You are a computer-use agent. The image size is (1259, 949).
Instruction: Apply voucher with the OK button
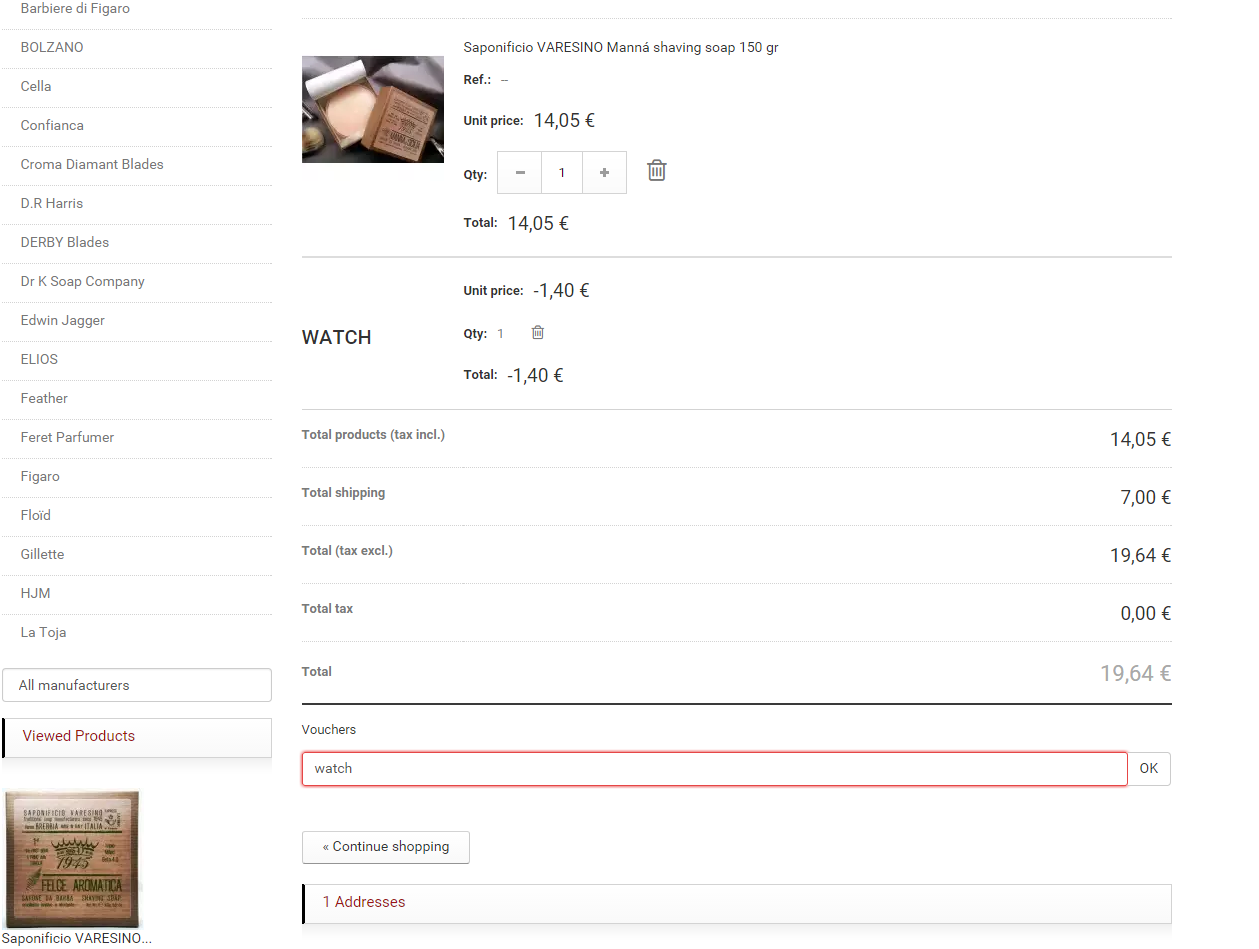[1149, 769]
